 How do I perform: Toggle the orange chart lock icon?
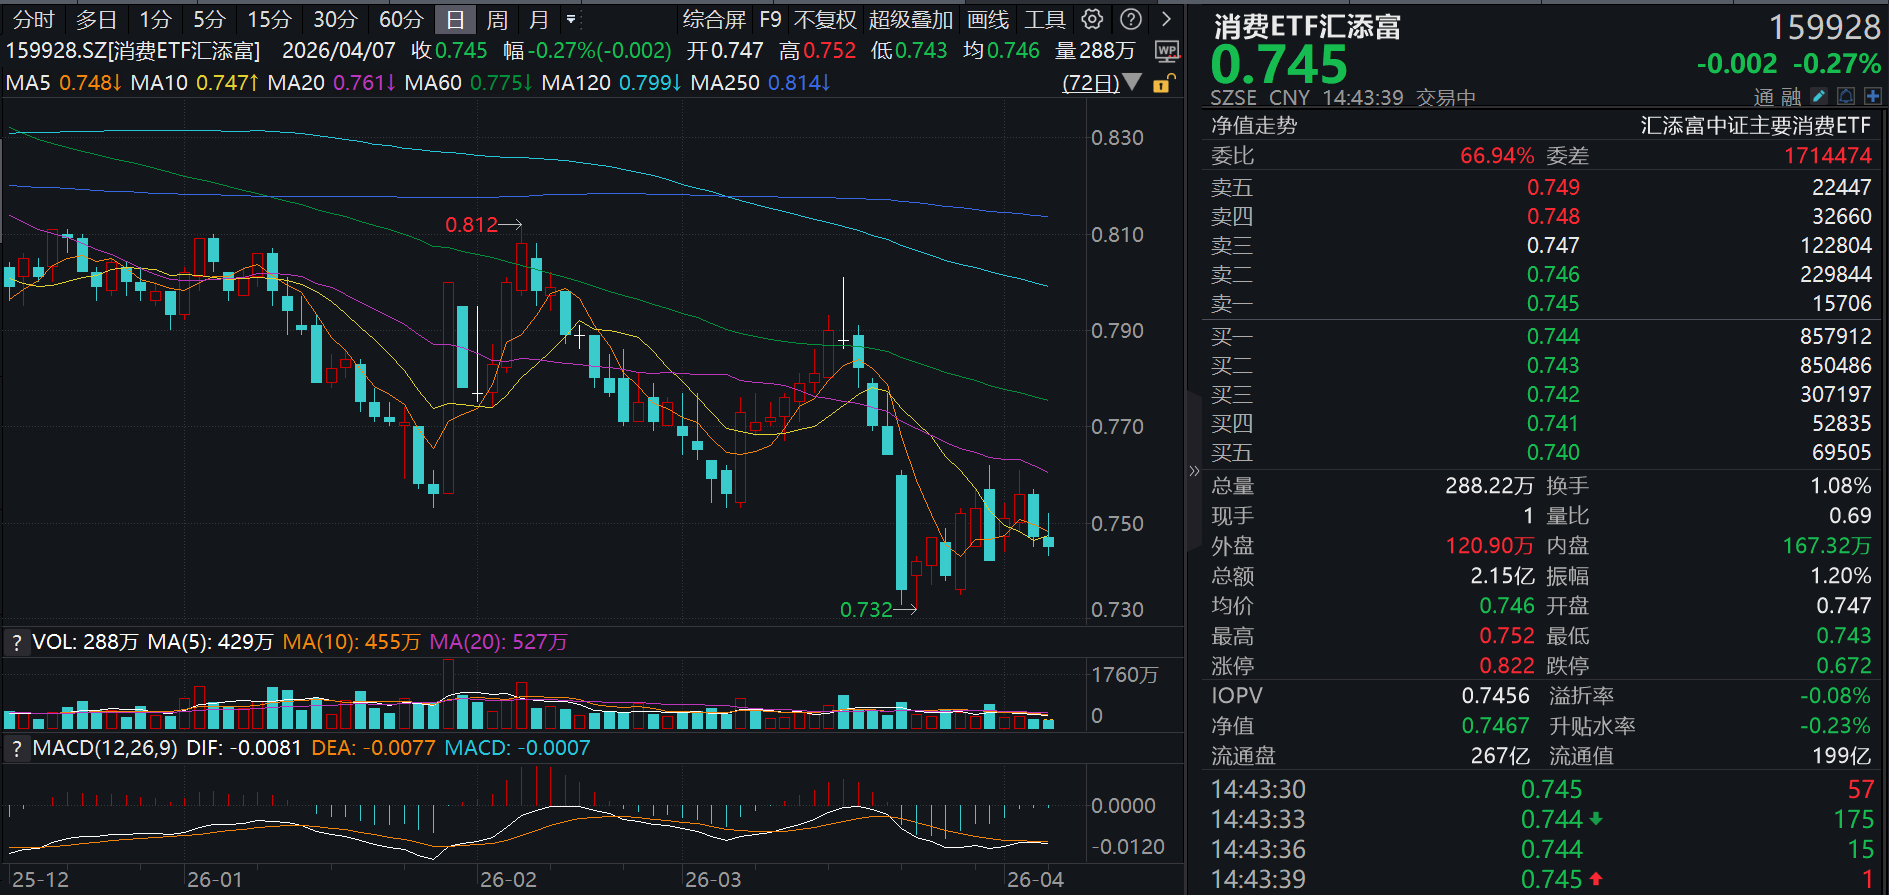point(1162,84)
